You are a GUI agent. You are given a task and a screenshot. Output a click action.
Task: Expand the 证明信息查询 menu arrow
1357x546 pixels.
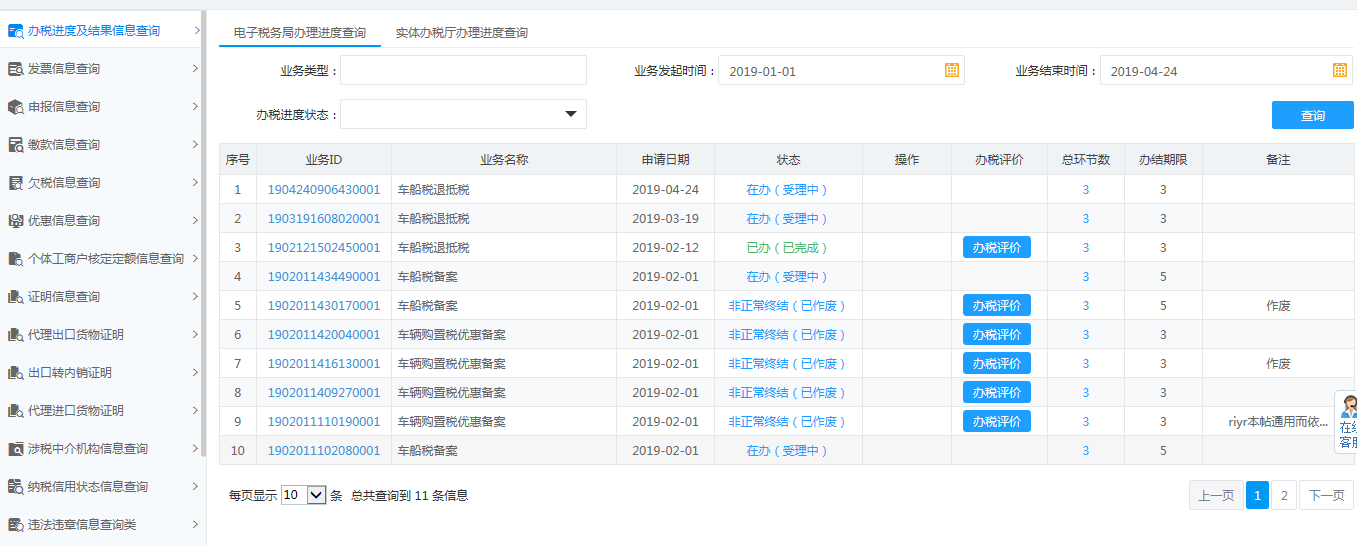195,297
